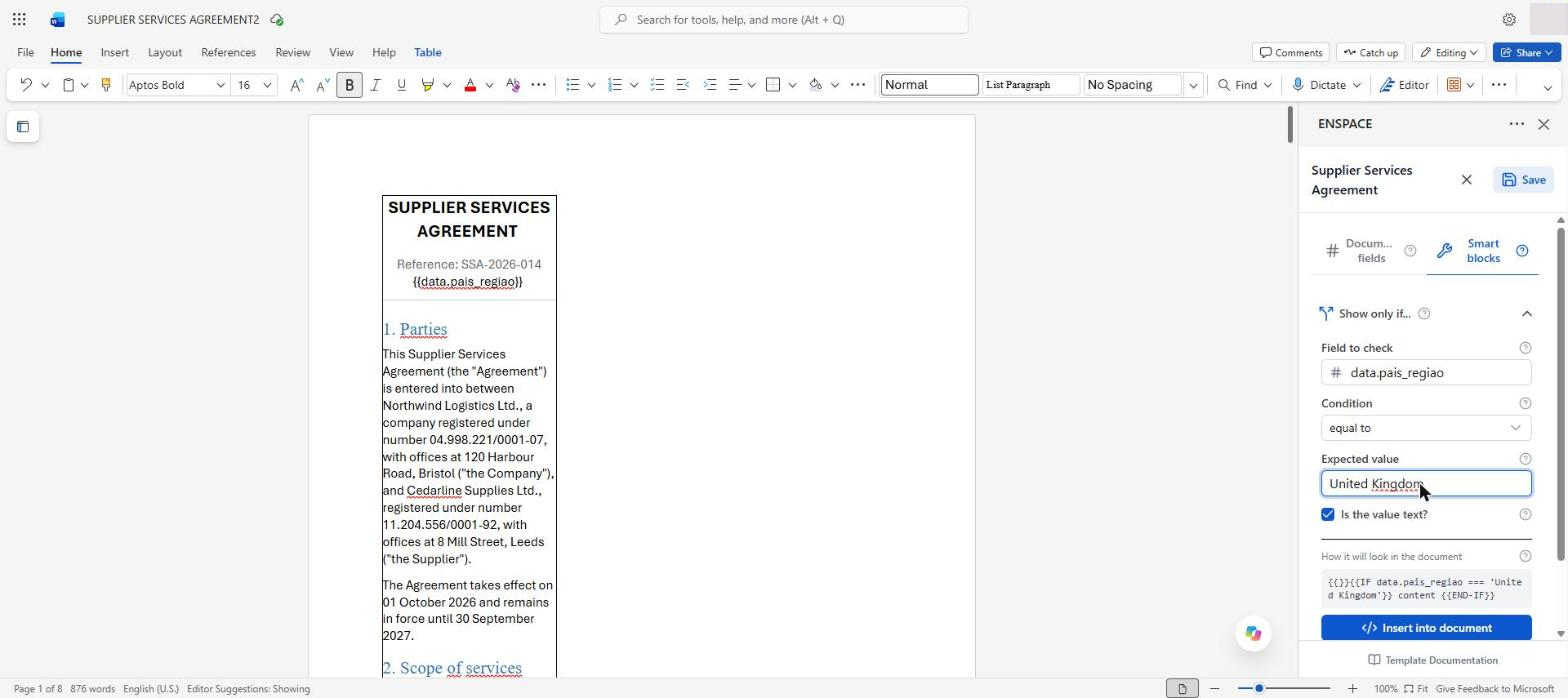Viewport: 1568px width, 698px height.
Task: Increase paragraph indent
Action: [x=709, y=85]
